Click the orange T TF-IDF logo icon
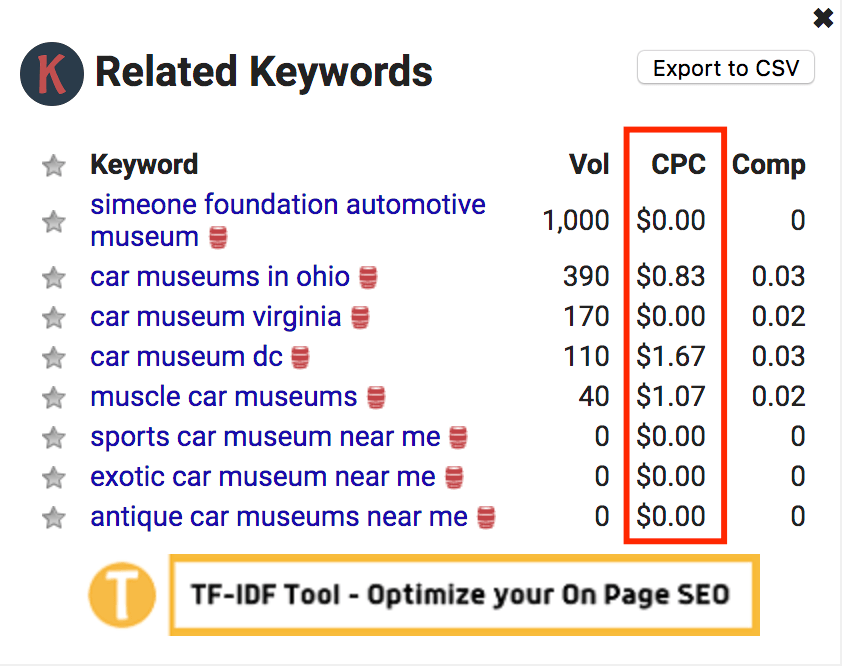 point(122,595)
